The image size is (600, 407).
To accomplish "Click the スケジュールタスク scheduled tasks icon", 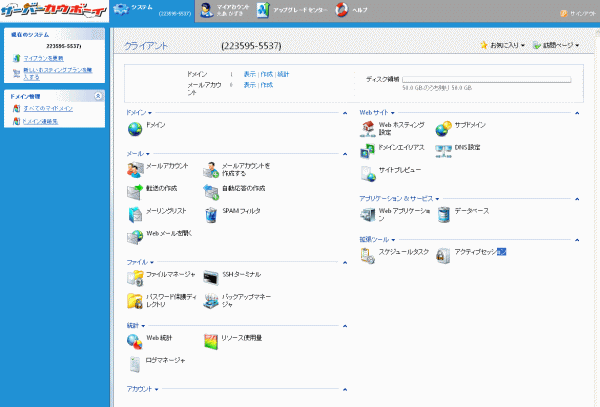I will pos(368,253).
